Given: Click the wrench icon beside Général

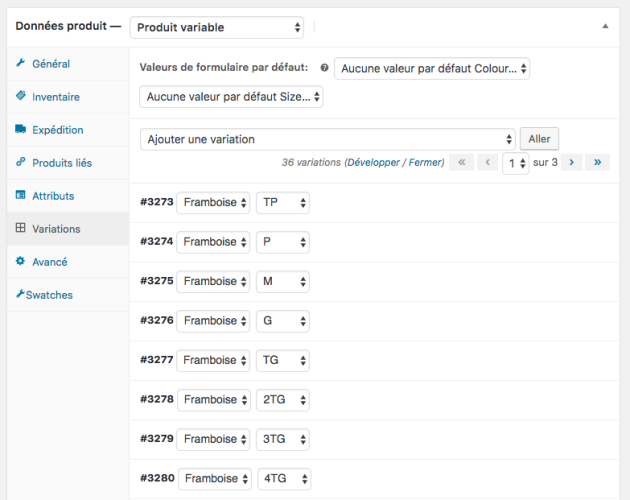Looking at the screenshot, I should [x=21, y=64].
